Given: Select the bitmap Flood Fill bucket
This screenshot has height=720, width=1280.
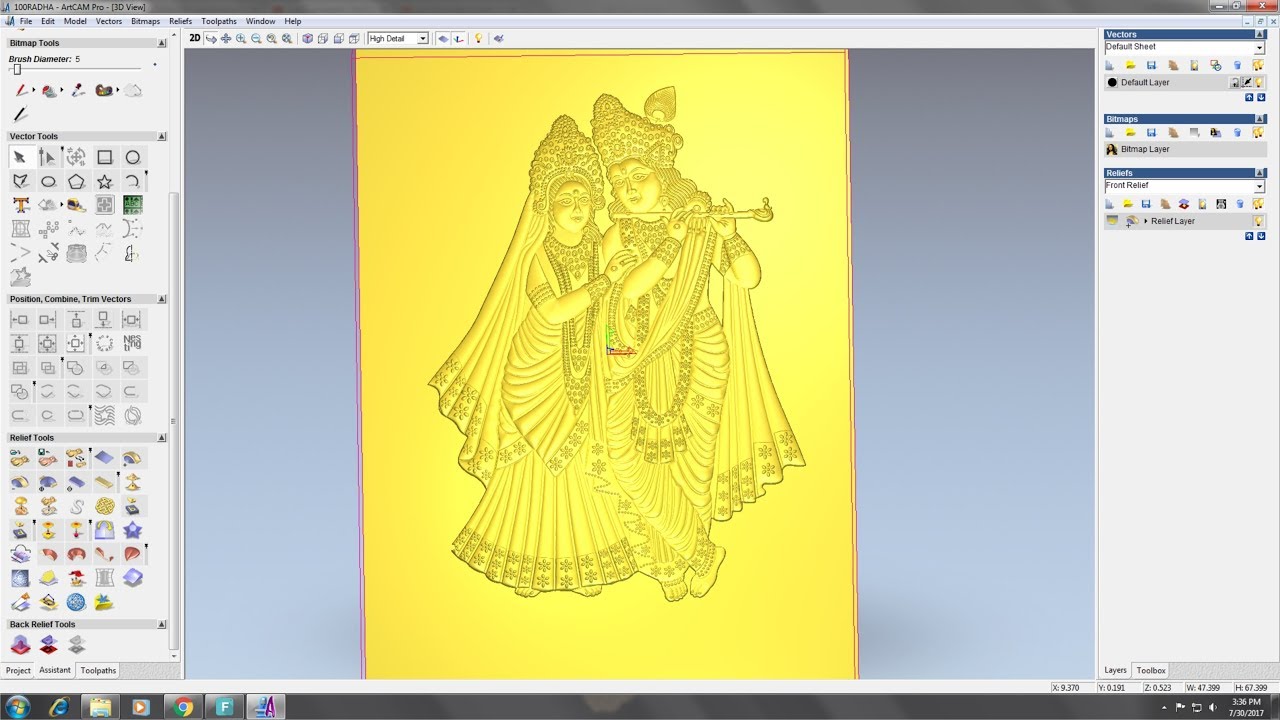Looking at the screenshot, I should tap(49, 91).
